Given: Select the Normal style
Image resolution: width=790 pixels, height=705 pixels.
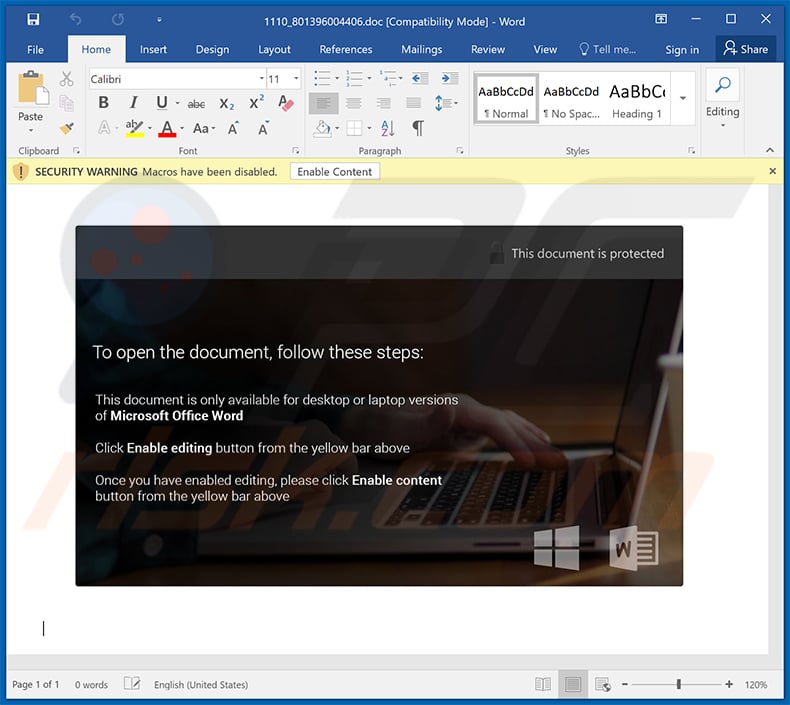Looking at the screenshot, I should click(x=506, y=99).
